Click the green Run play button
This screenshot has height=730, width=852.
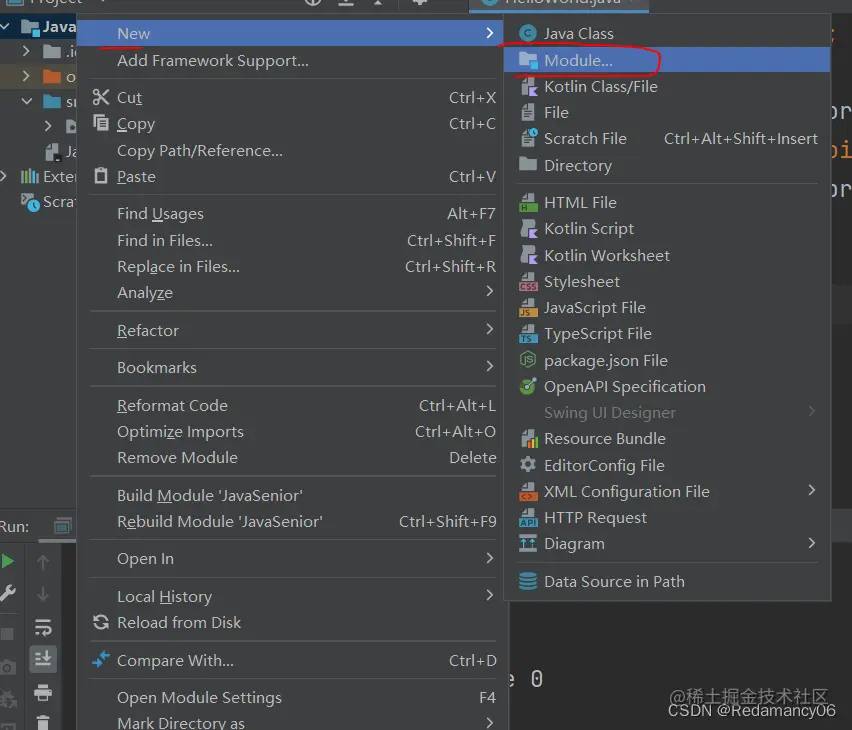(8, 561)
